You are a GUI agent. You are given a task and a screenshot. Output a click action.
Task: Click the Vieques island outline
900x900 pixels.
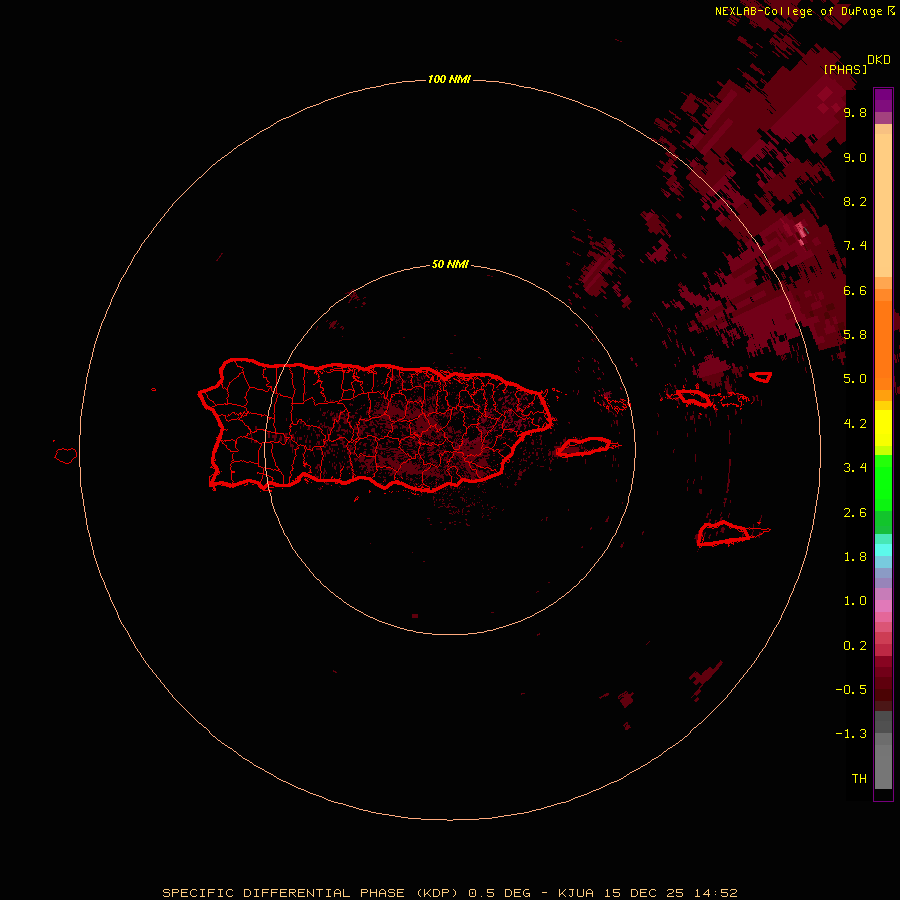tap(584, 447)
